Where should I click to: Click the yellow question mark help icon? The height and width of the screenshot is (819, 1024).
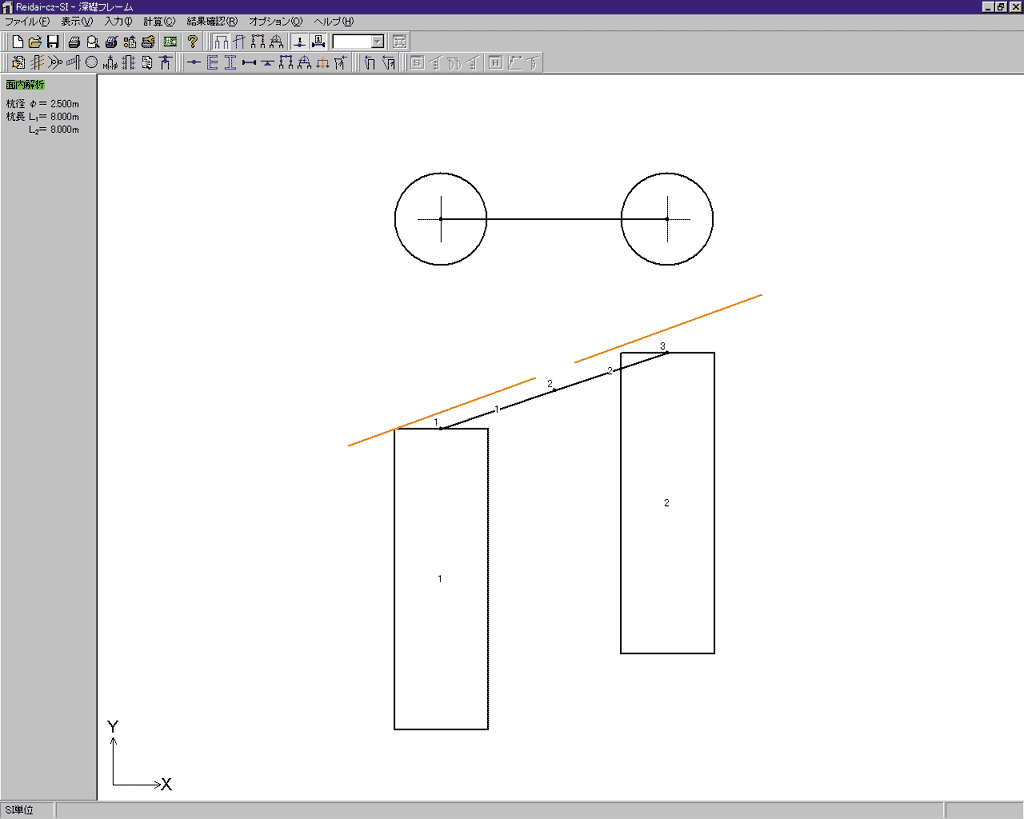(193, 42)
